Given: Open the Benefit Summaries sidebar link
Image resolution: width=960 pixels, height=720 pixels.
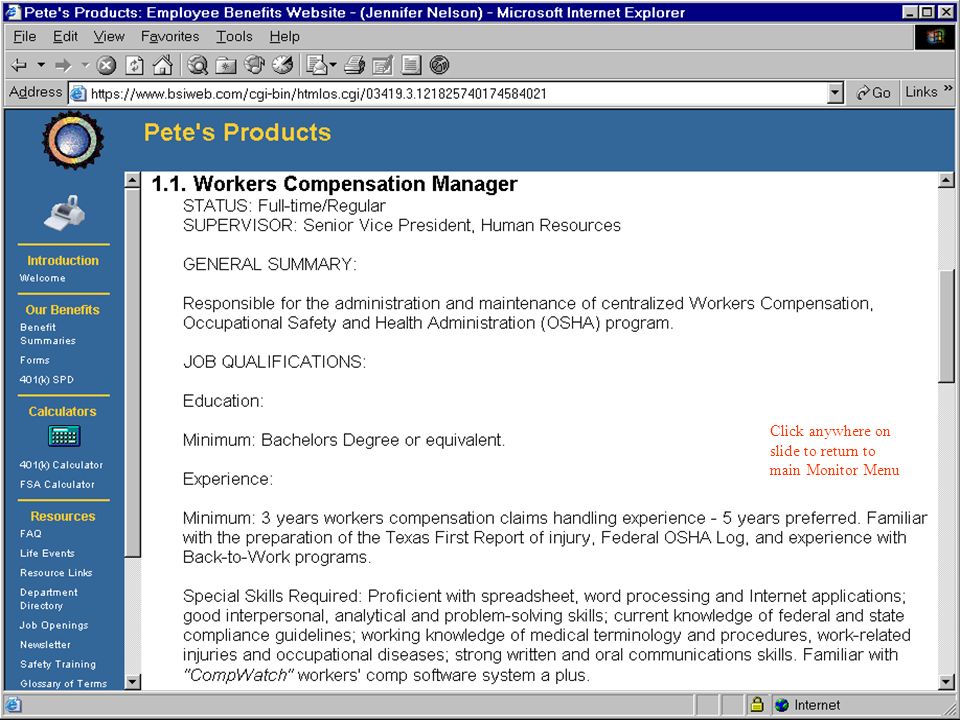Looking at the screenshot, I should click(x=48, y=334).
